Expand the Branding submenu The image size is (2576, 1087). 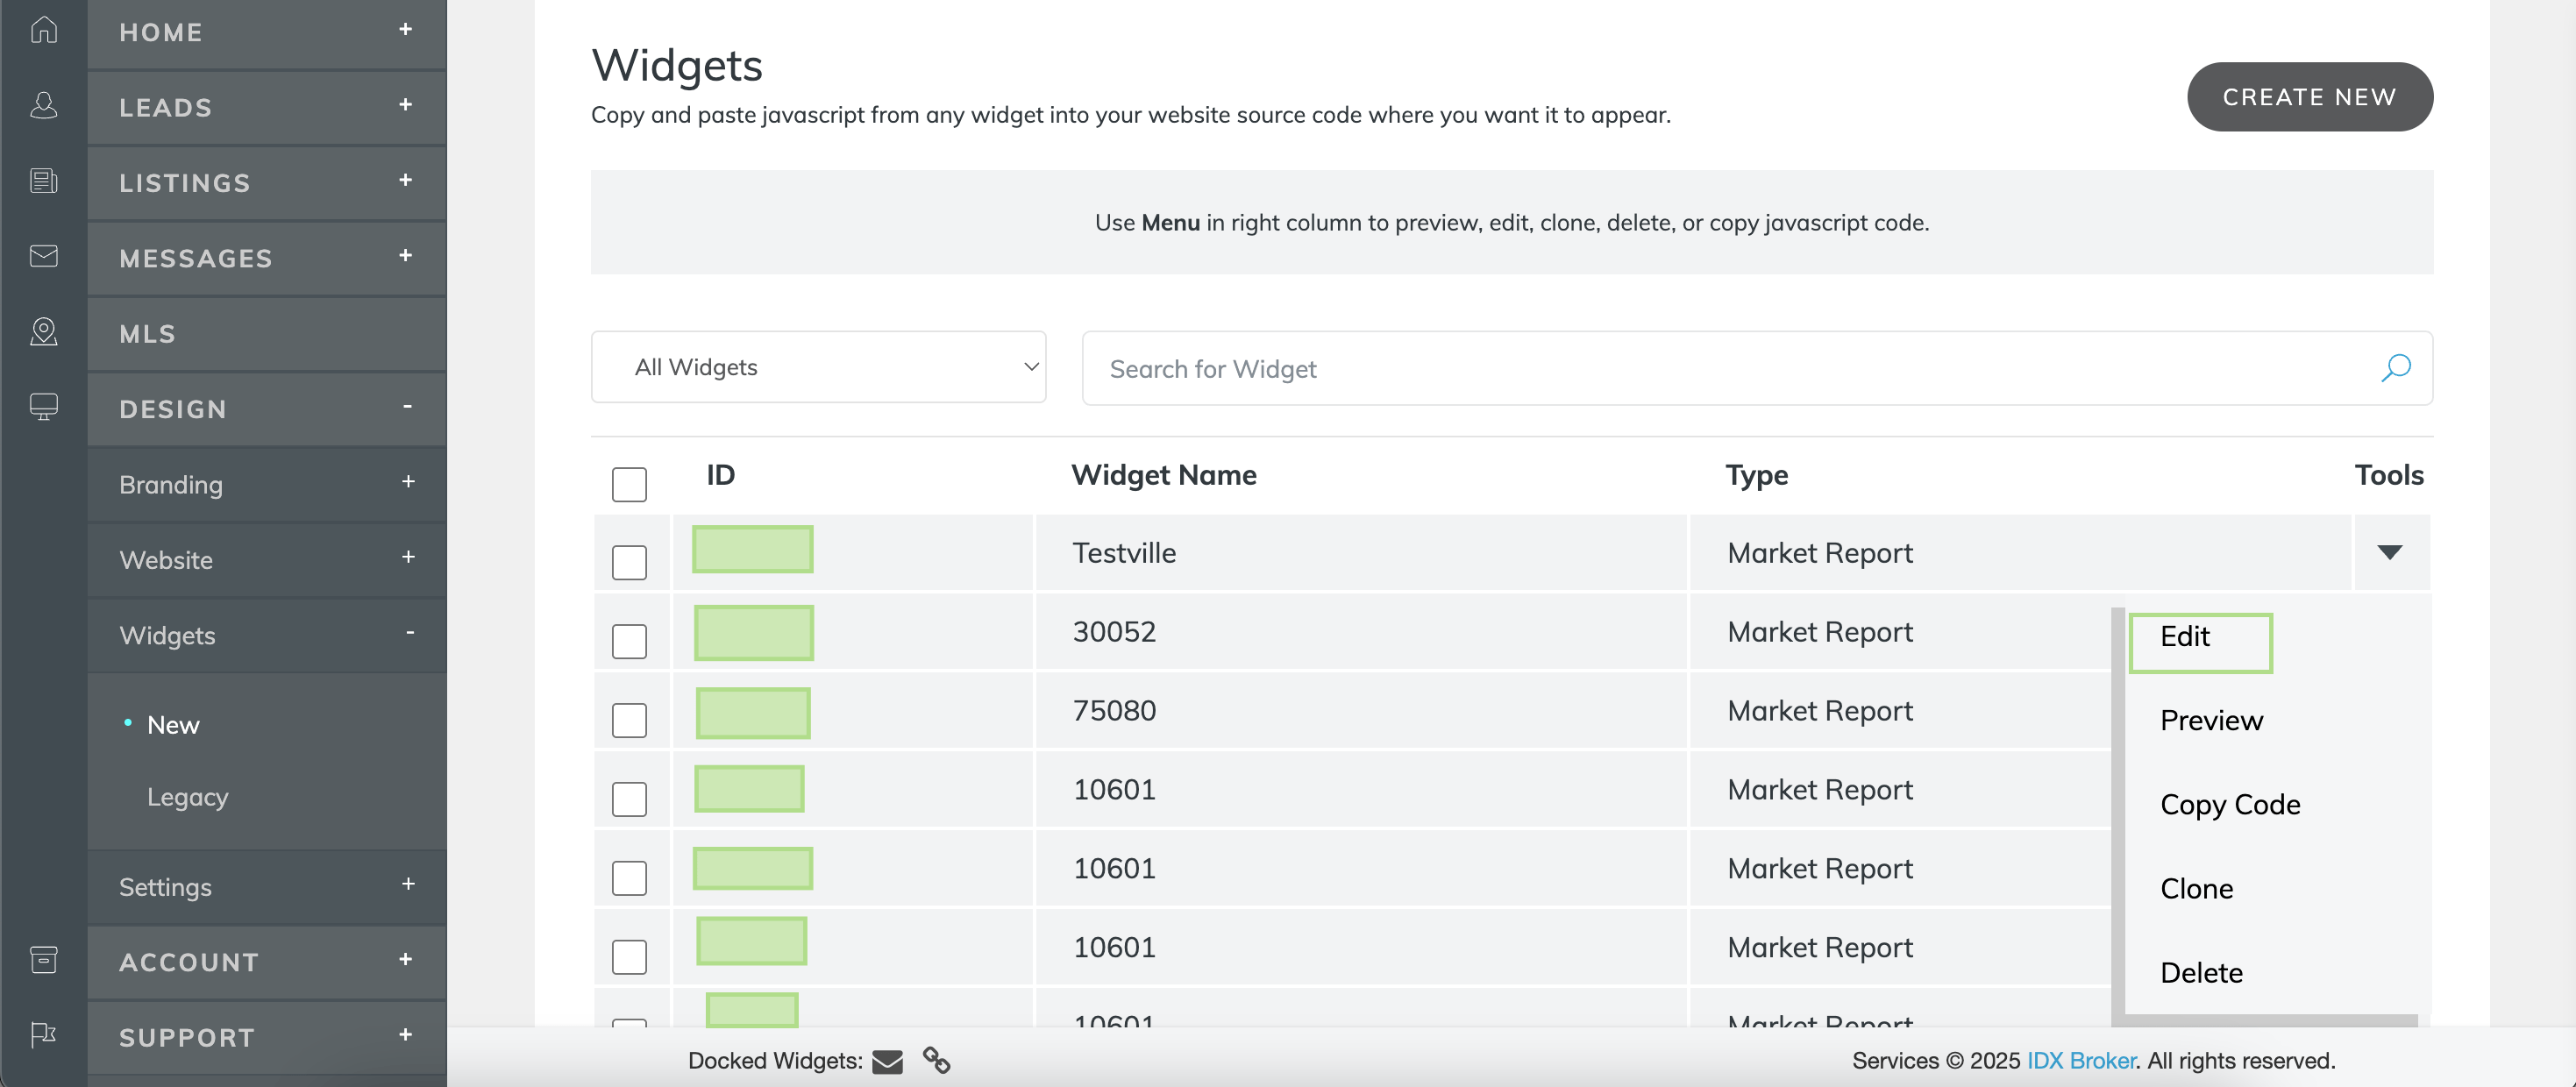coord(408,482)
